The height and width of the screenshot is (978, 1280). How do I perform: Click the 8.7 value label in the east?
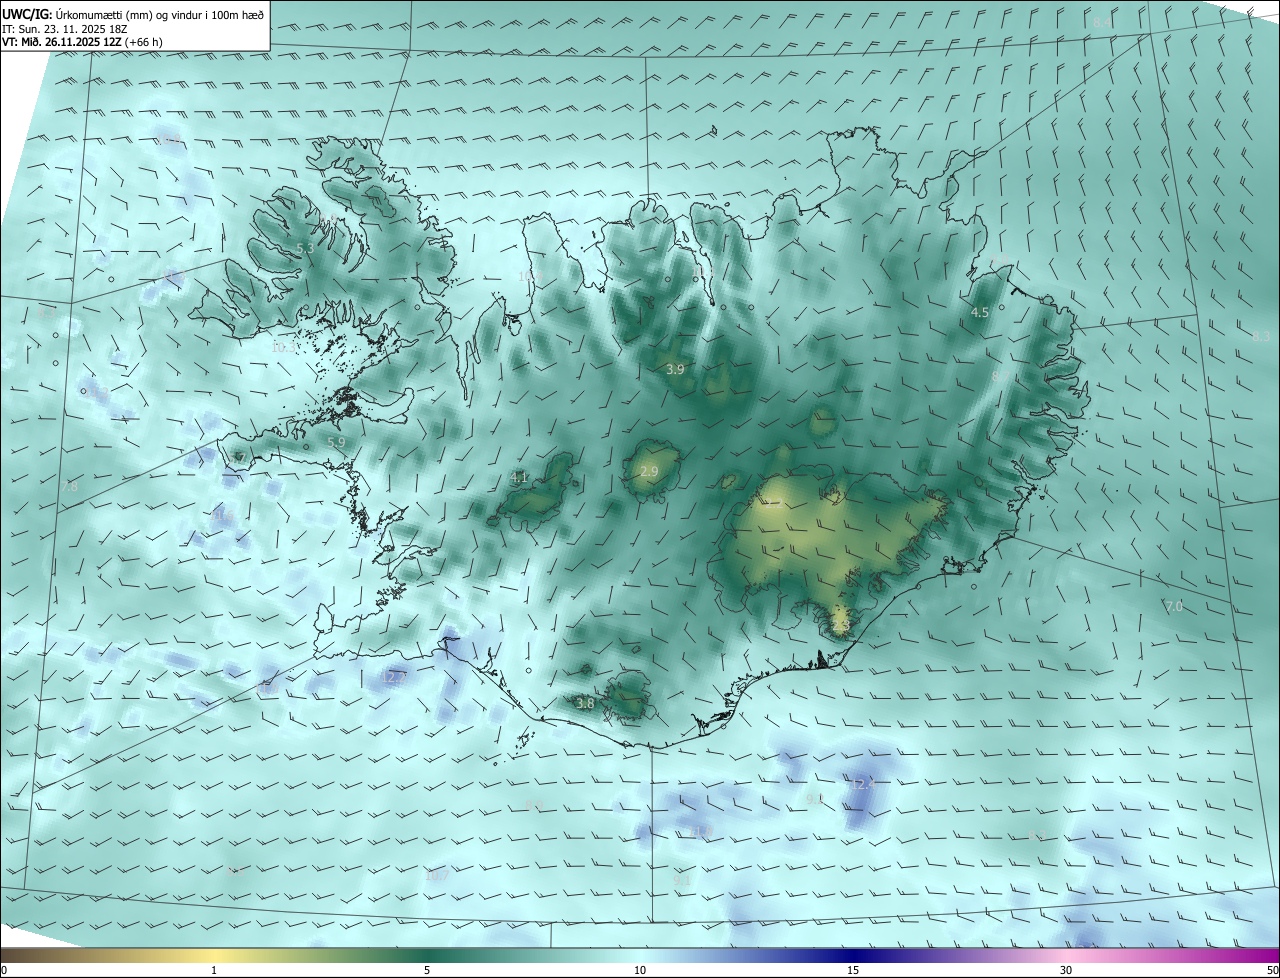[1001, 376]
